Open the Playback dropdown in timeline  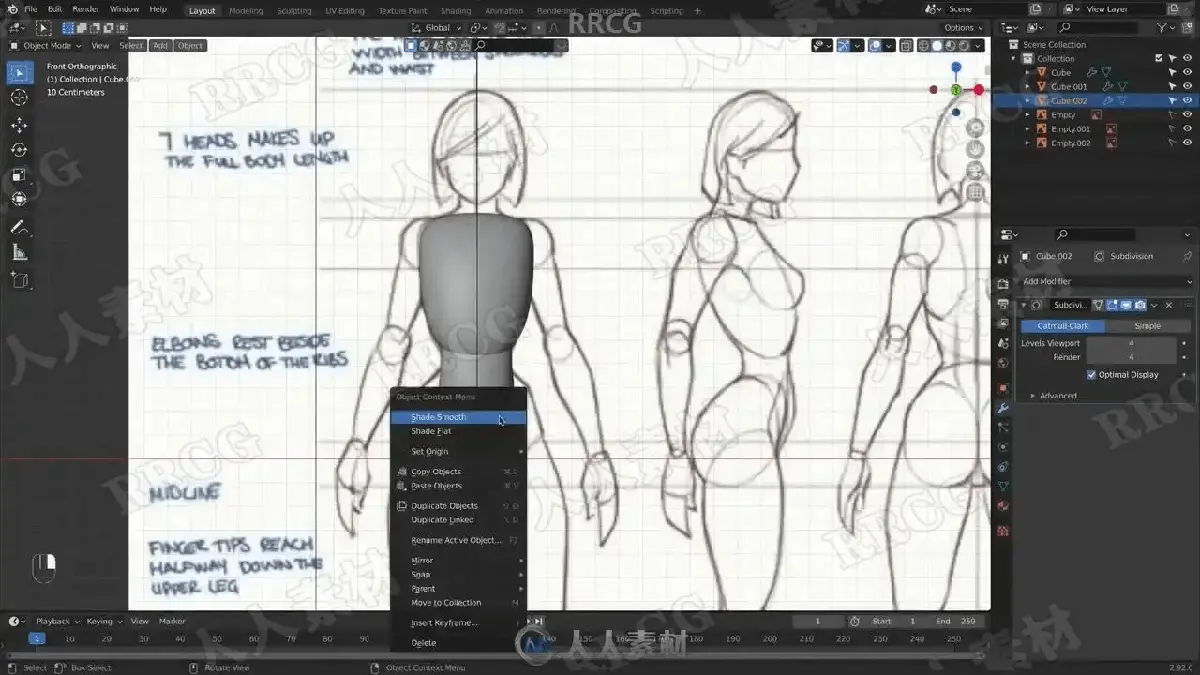pyautogui.click(x=57, y=621)
